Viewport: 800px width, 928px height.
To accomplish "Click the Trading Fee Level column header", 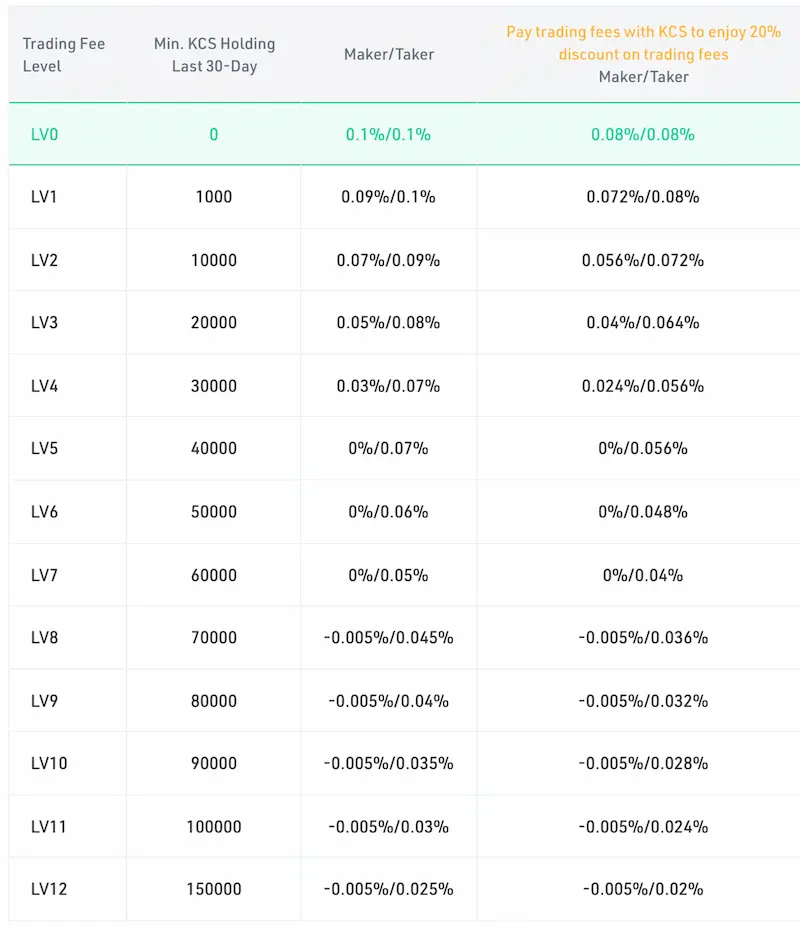I will [64, 54].
